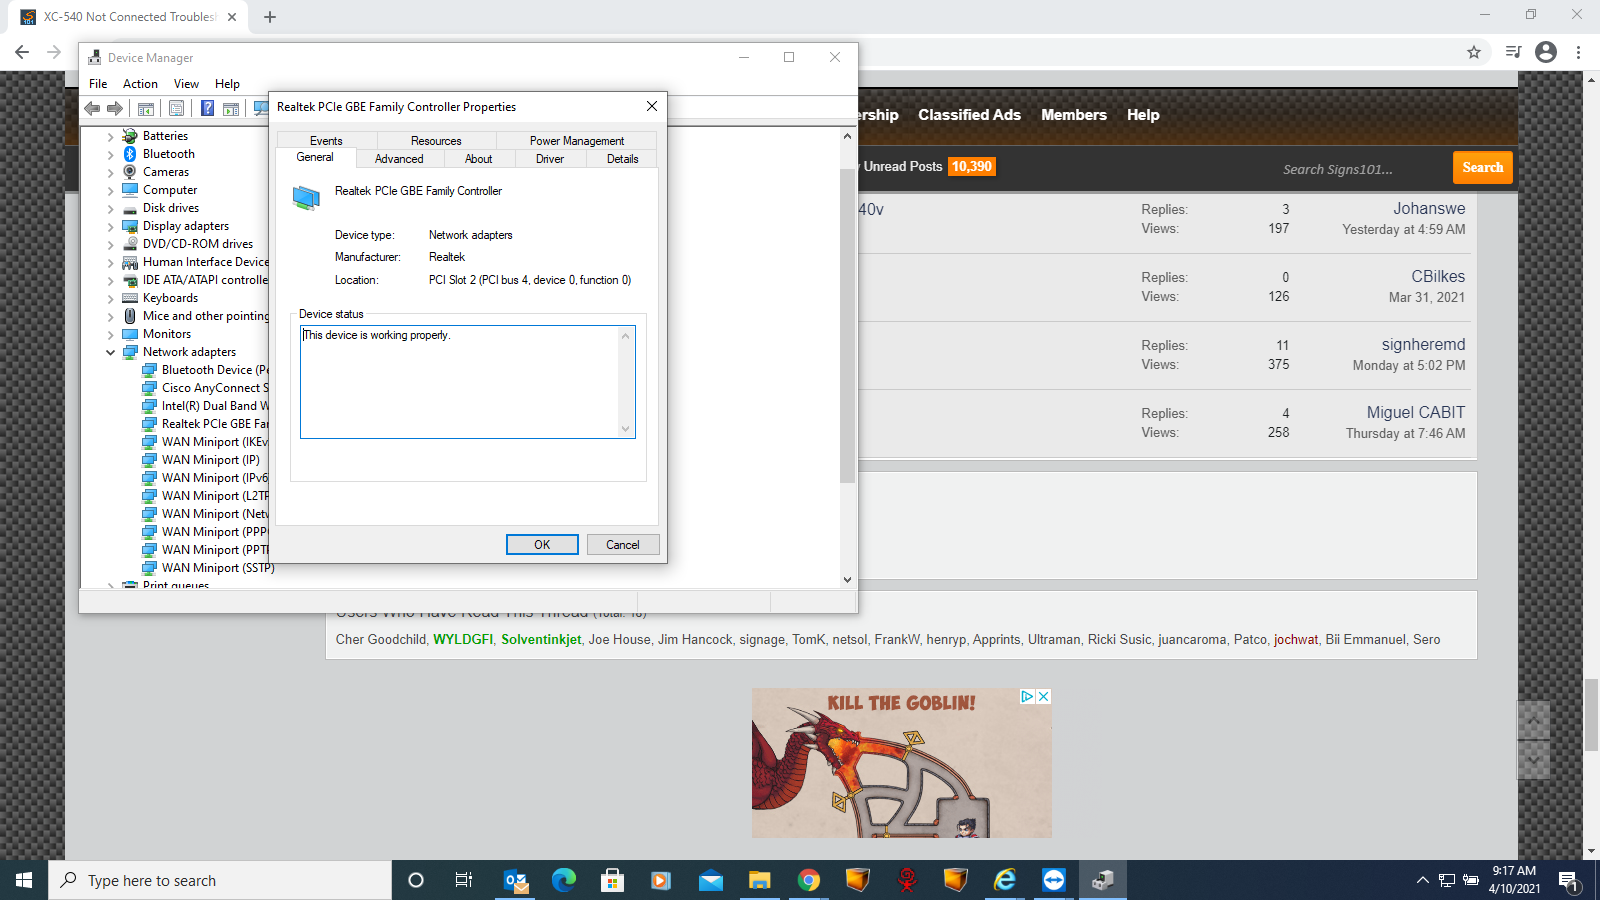Go back in Chrome browser
Viewport: 1600px width, 900px height.
point(22,52)
